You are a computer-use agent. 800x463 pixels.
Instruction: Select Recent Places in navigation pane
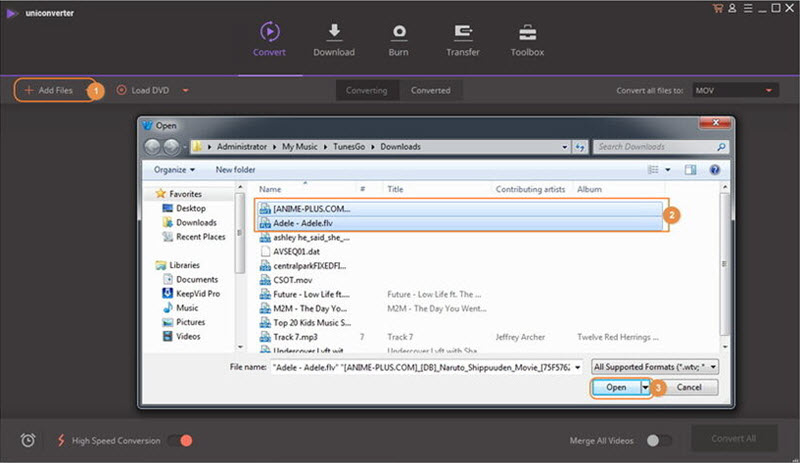click(194, 237)
